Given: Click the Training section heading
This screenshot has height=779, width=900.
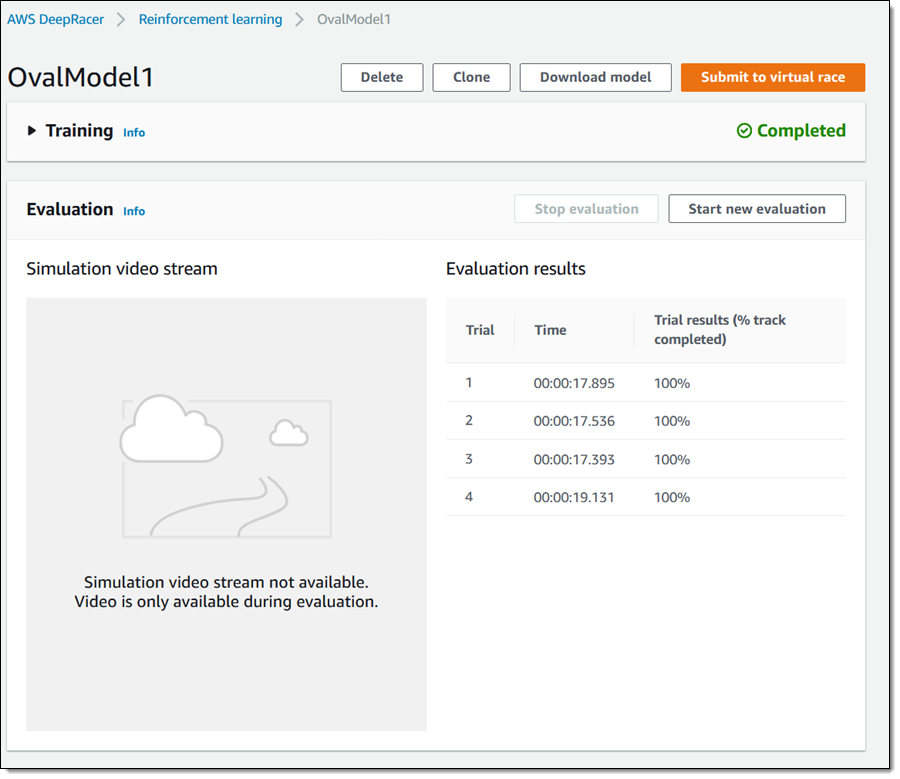Looking at the screenshot, I should tap(79, 131).
